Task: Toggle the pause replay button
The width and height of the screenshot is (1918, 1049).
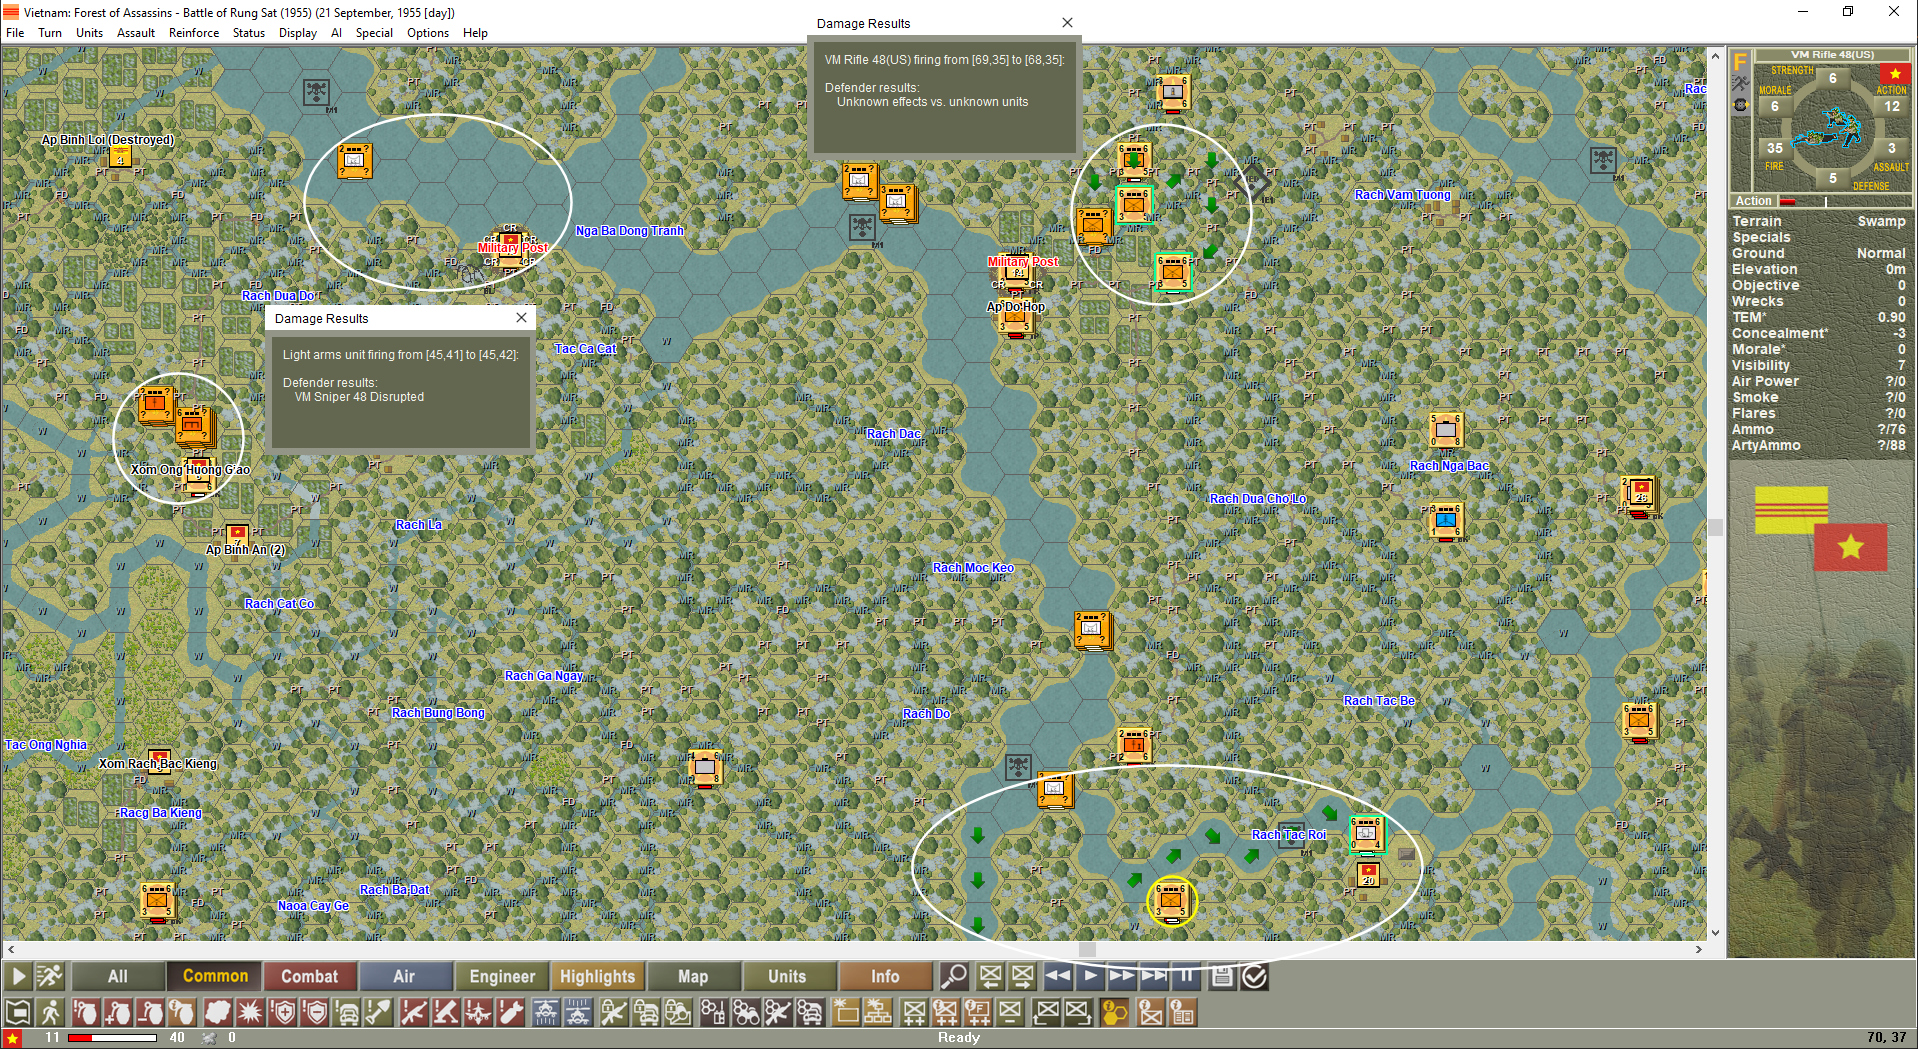Action: (x=1185, y=976)
